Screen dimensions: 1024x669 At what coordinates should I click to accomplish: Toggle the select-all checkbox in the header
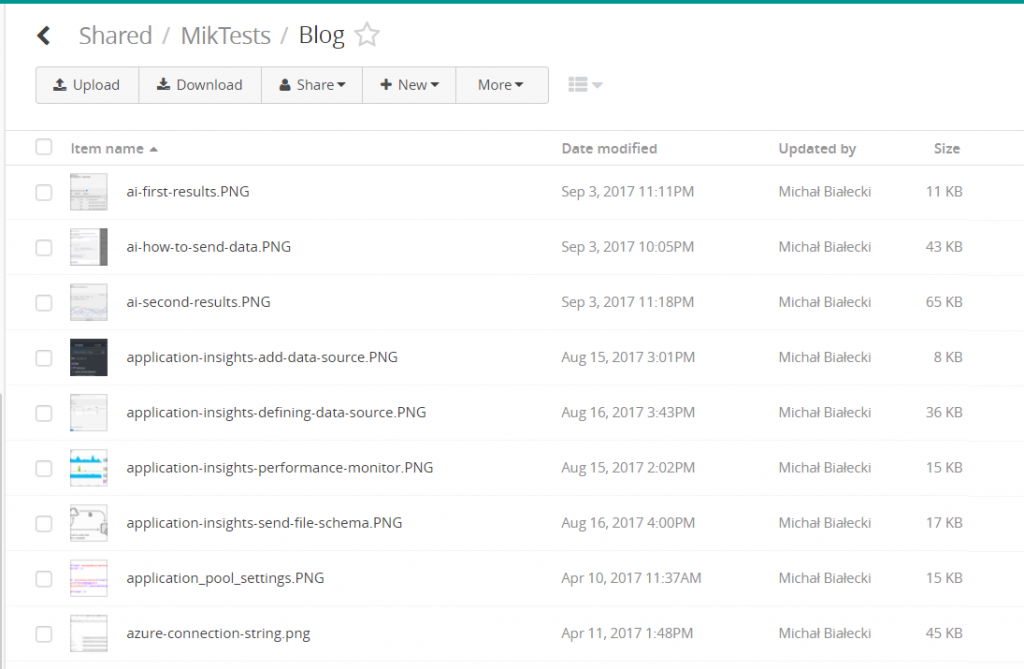click(x=44, y=146)
